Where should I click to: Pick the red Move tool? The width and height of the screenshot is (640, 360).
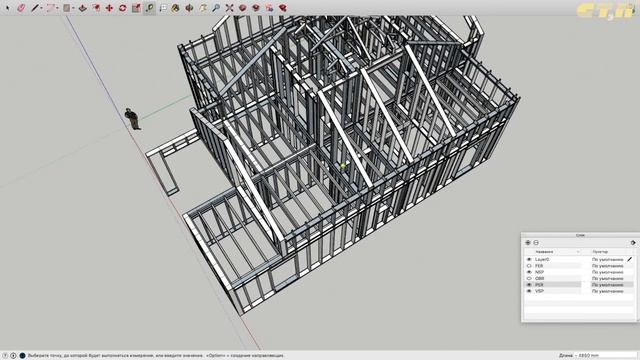[x=109, y=8]
